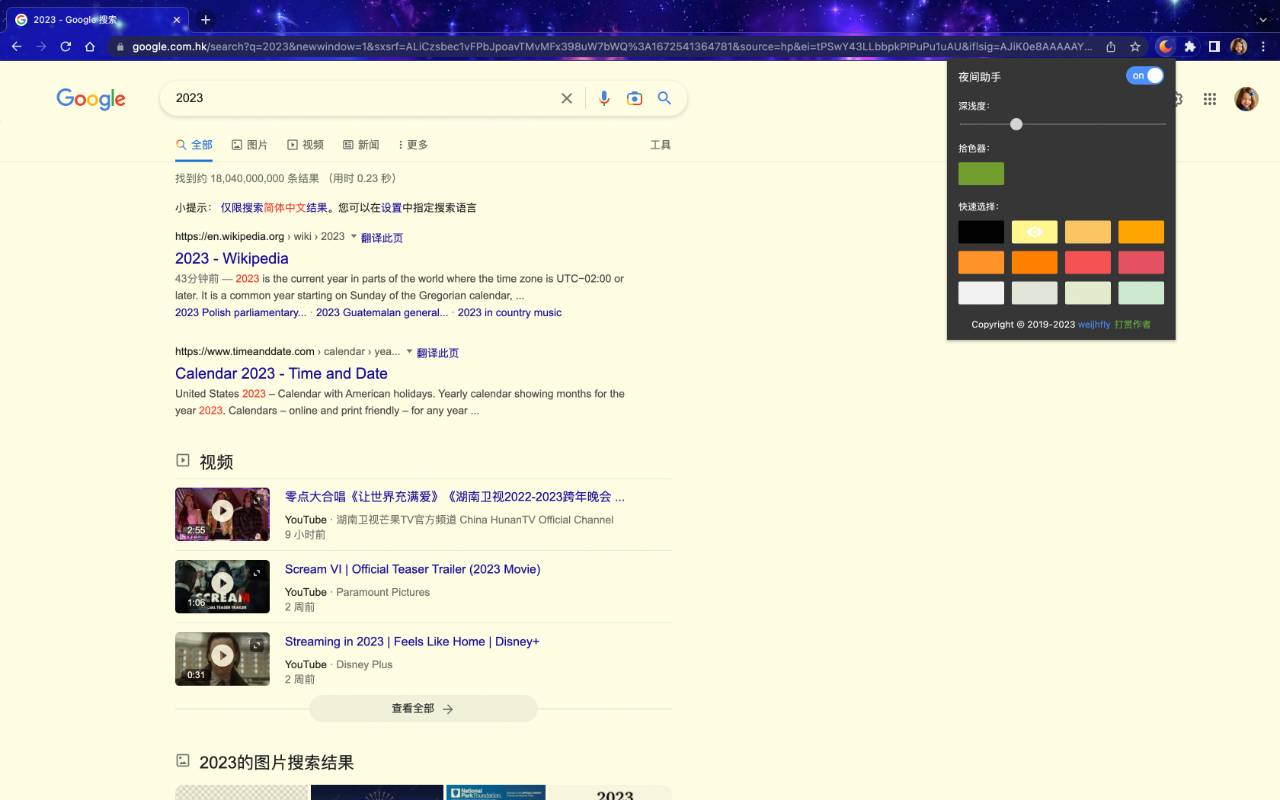The height and width of the screenshot is (800, 1280).
Task: Select the black quick color swatch
Action: point(981,232)
